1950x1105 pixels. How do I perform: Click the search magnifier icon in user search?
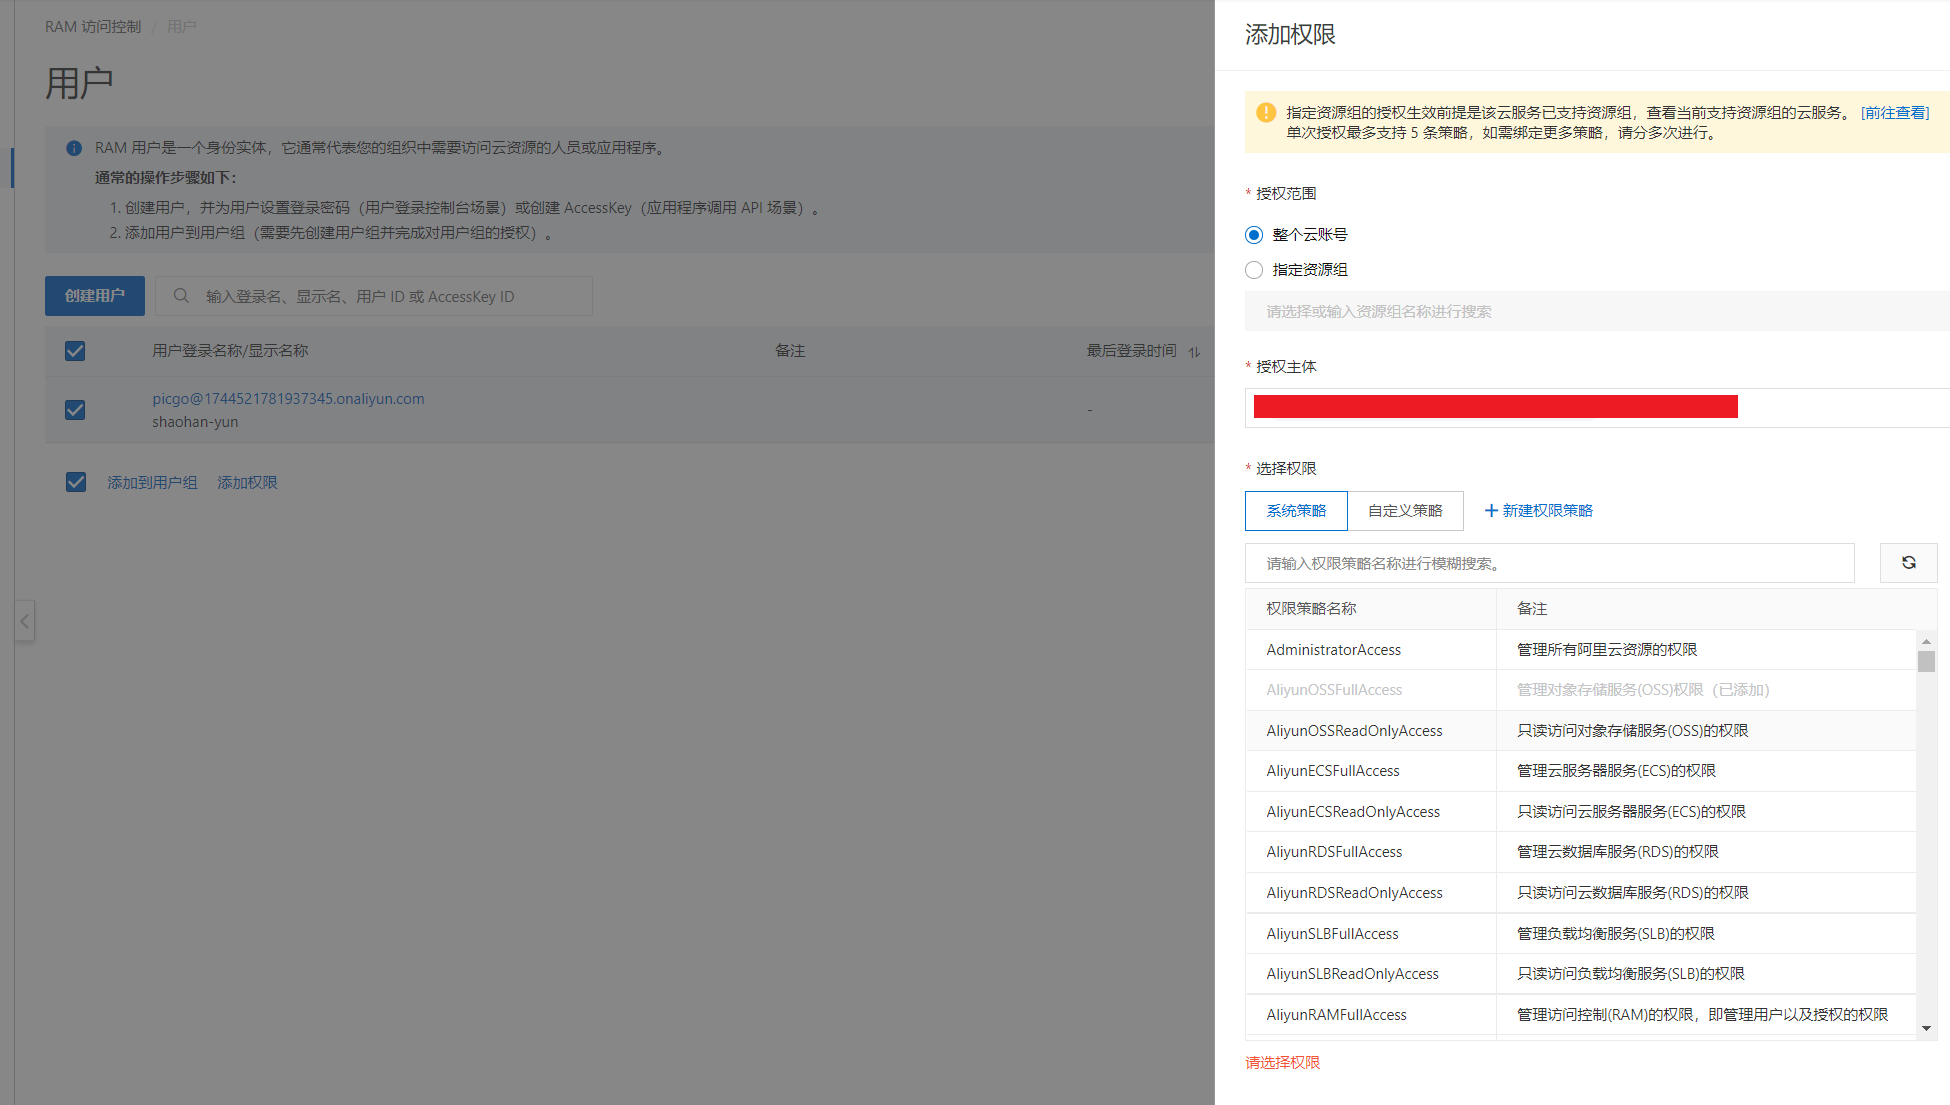point(181,296)
